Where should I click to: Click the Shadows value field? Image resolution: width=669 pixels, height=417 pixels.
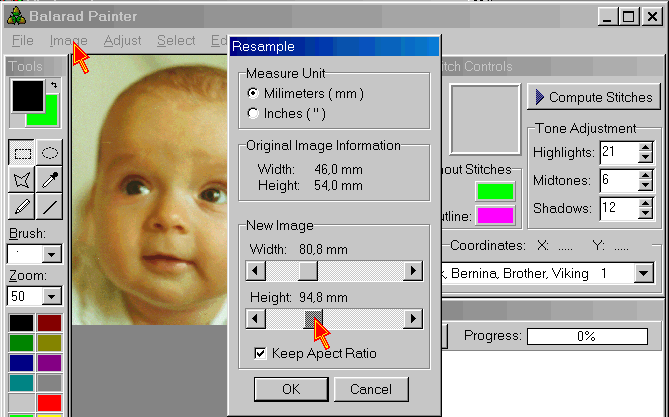(619, 209)
